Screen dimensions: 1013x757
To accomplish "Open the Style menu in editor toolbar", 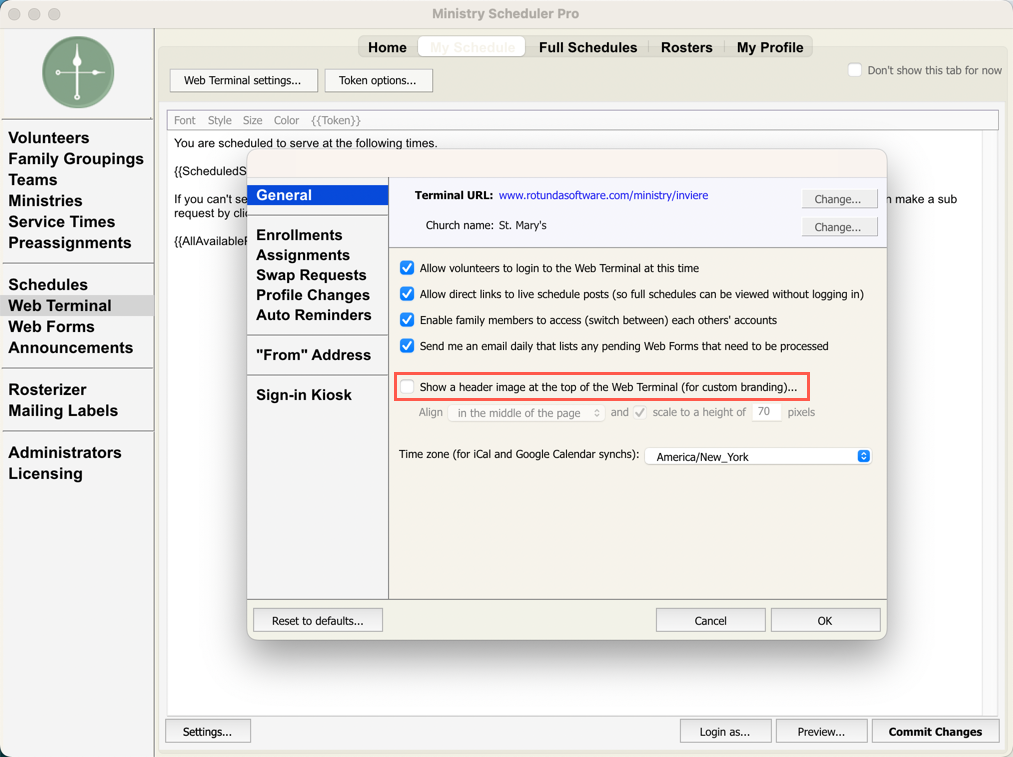I will click(220, 120).
